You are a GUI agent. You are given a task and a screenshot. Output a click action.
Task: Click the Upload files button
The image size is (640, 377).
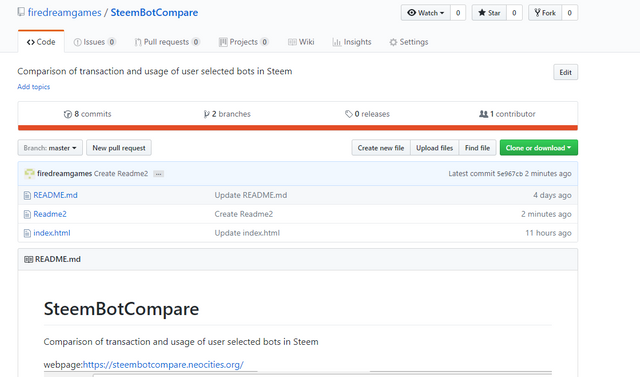tap(434, 148)
